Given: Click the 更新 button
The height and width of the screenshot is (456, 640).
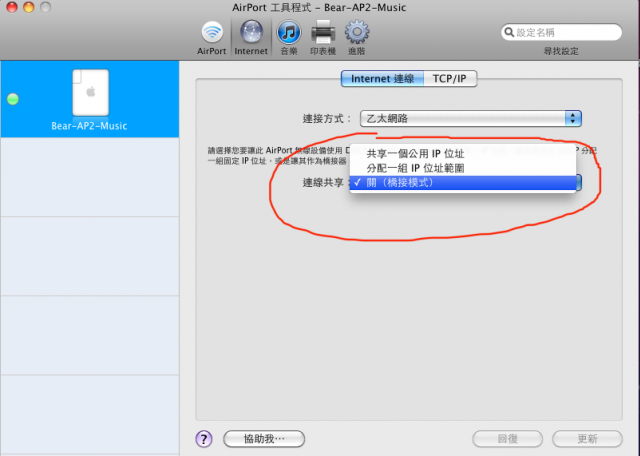Looking at the screenshot, I should [x=587, y=439].
